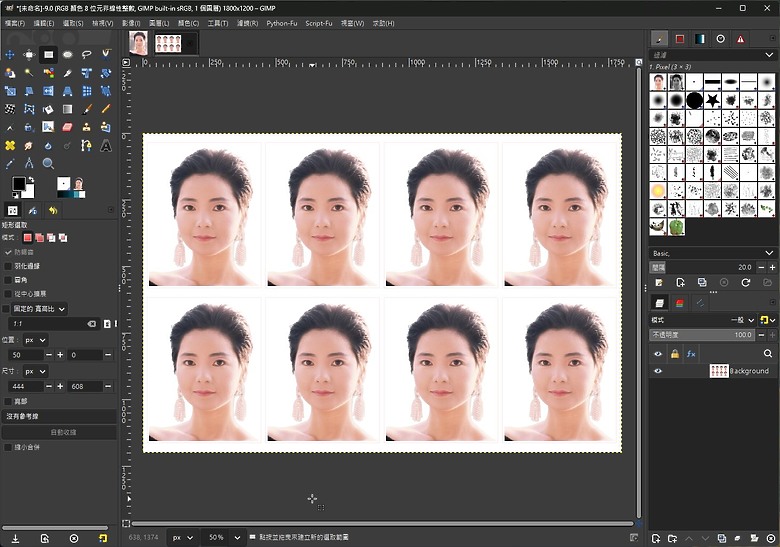Select the Move tool
Screen dimensions: 780x547
click(x=10, y=55)
